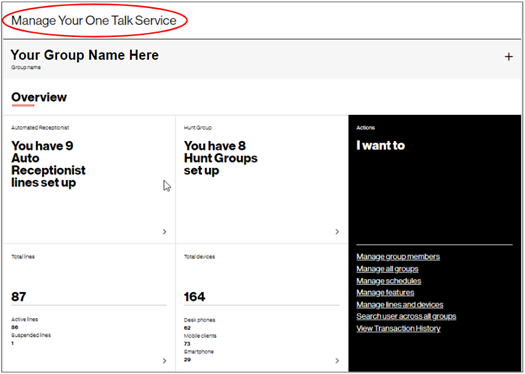Click the I want to heading
This screenshot has height=374, width=525.
point(380,145)
